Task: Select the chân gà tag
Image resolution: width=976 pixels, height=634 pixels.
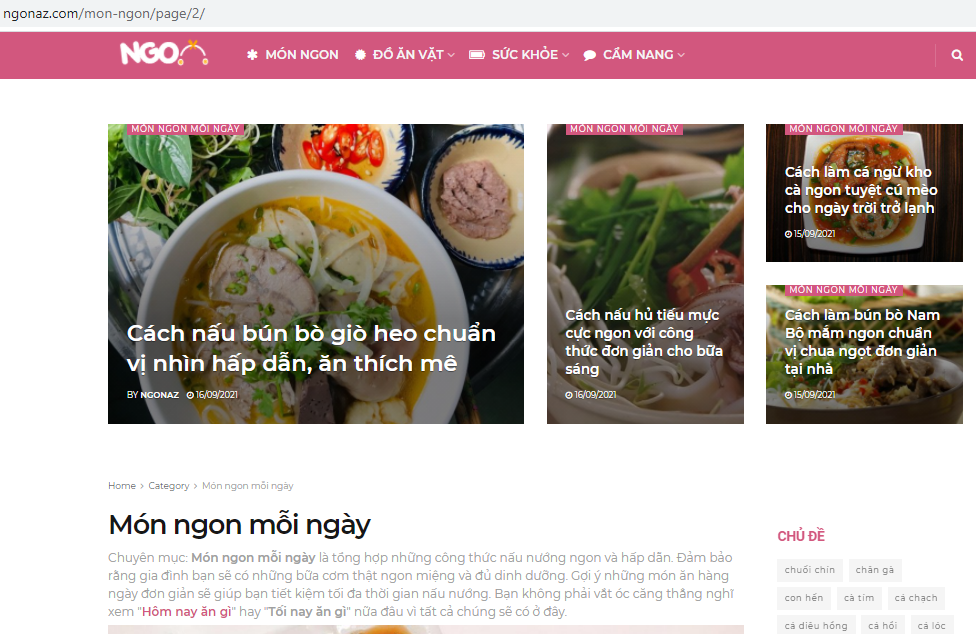Action: point(875,570)
